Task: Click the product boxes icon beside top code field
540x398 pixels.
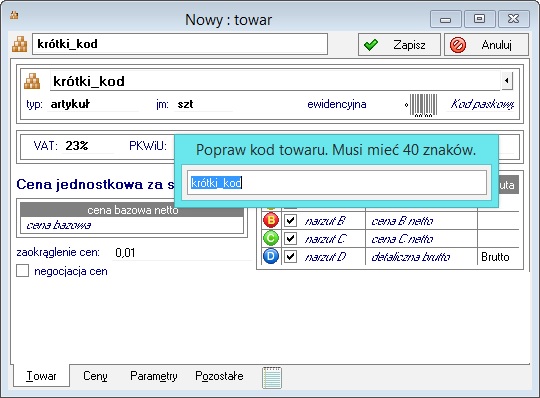Action: (x=19, y=44)
